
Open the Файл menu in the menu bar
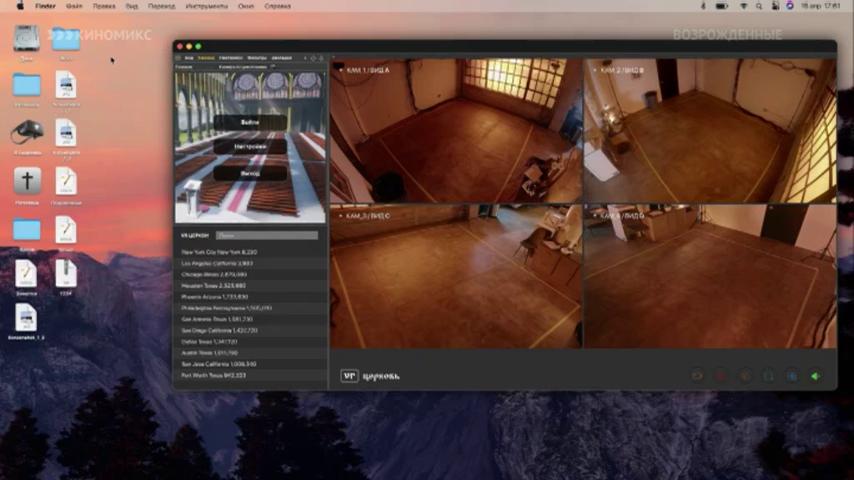coord(74,5)
